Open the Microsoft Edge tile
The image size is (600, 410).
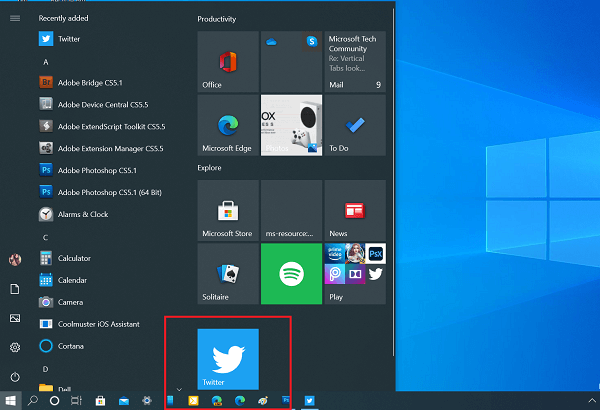click(x=228, y=125)
